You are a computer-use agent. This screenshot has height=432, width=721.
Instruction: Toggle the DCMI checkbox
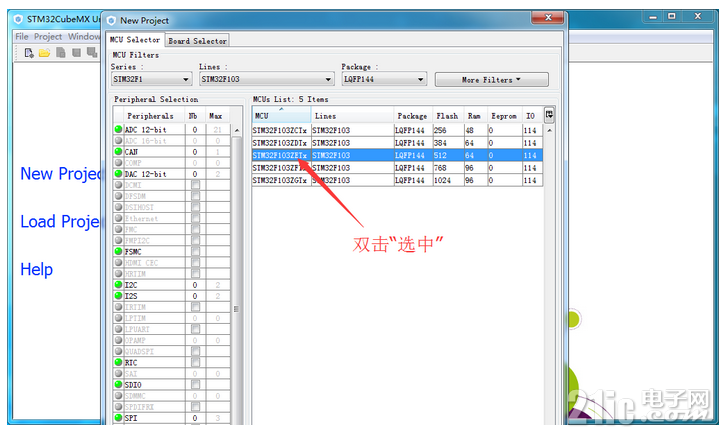(195, 184)
